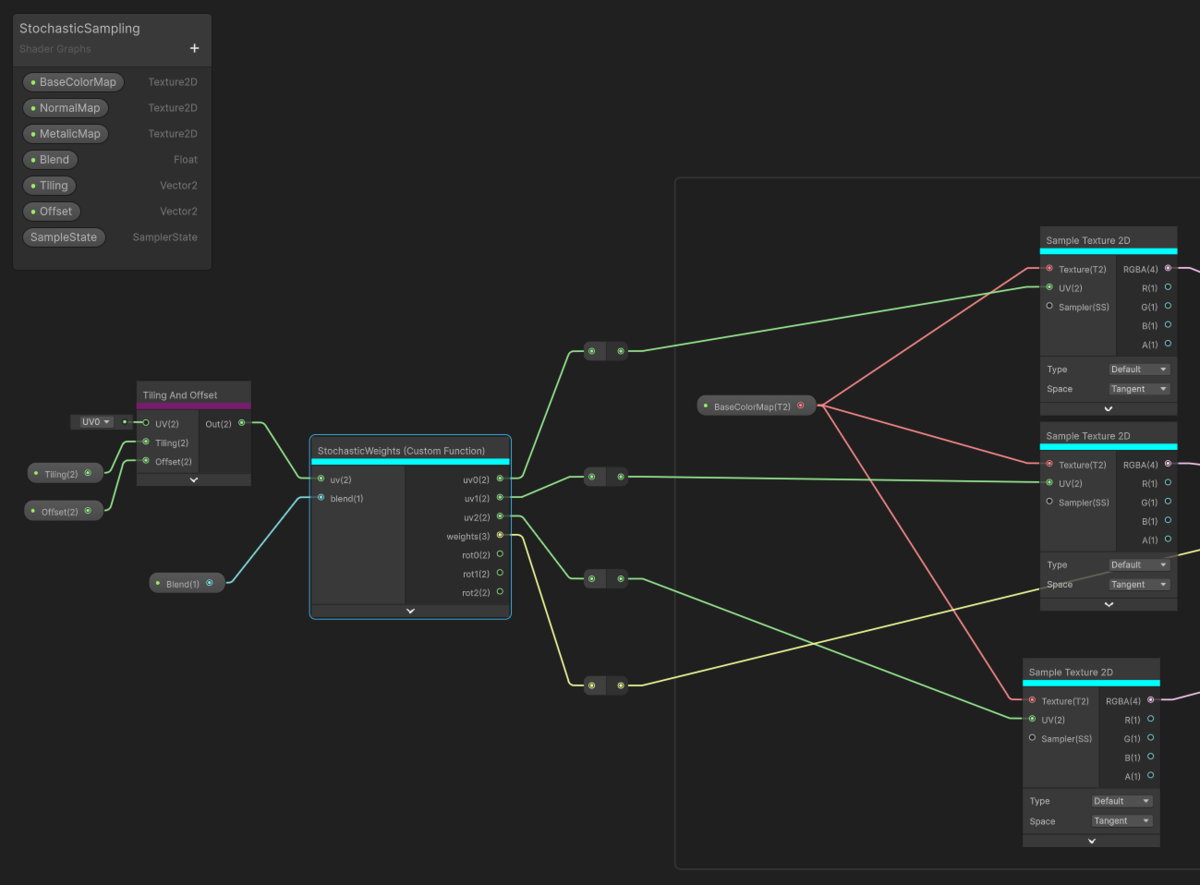Select the BaseColorMap property in the blackboard
This screenshot has width=1200, height=885.
pos(73,82)
